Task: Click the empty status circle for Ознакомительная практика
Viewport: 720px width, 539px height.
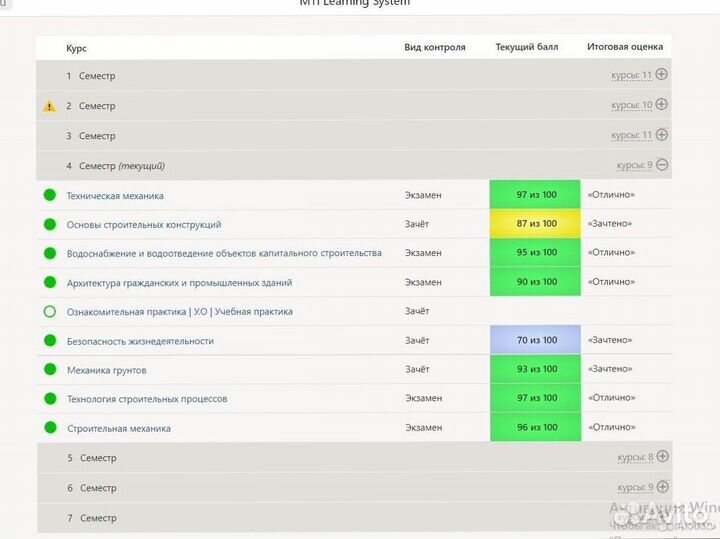Action: (49, 312)
